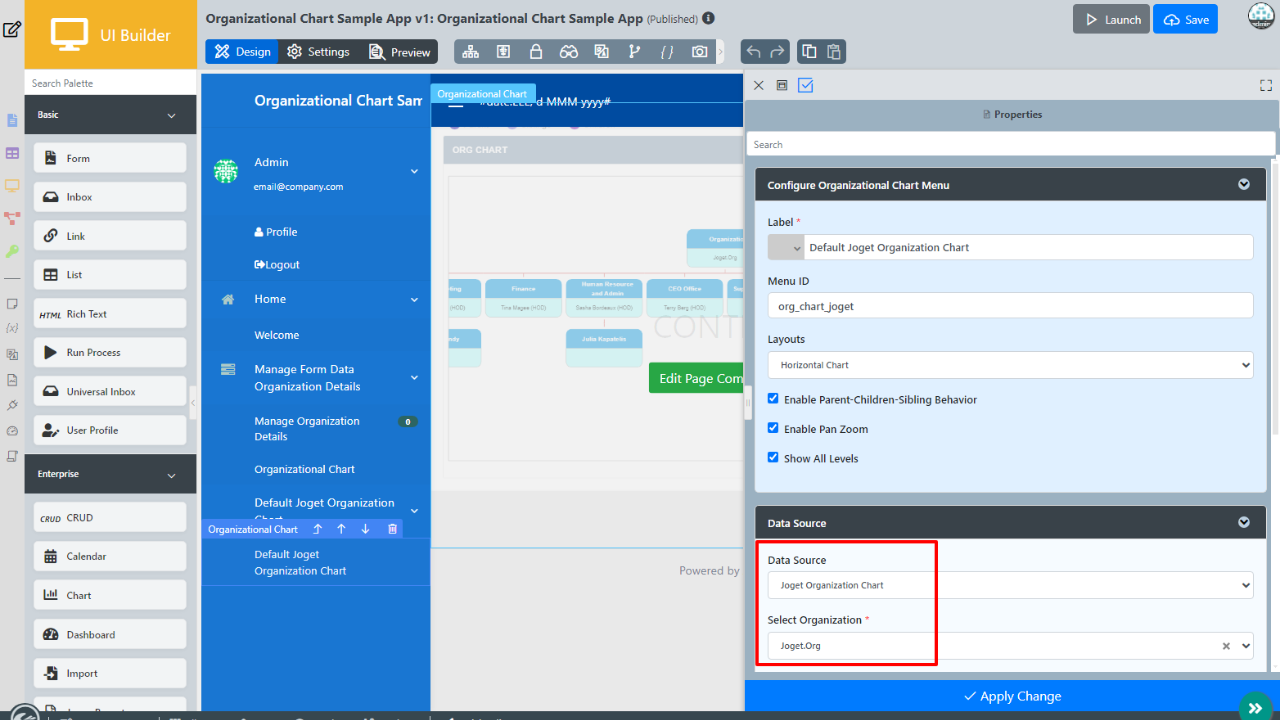Open the process builder icon in left sidebar
This screenshot has width=1280, height=720.
(12, 217)
